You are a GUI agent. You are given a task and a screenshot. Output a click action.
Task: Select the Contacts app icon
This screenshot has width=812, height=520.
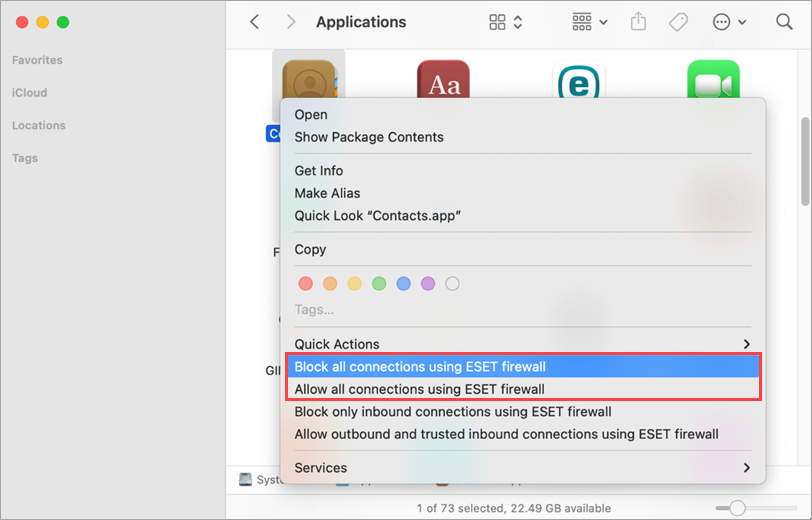[x=309, y=78]
